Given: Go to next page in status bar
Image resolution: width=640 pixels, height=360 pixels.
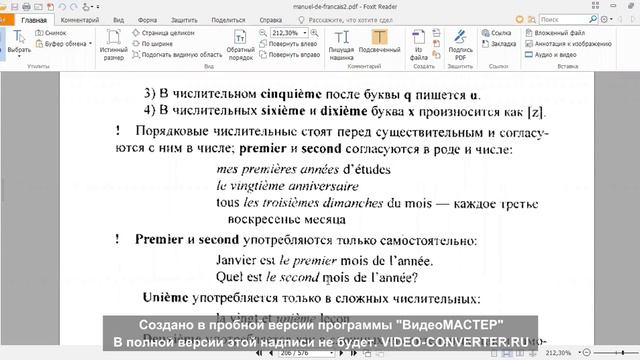Looking at the screenshot, I should tap(341, 353).
